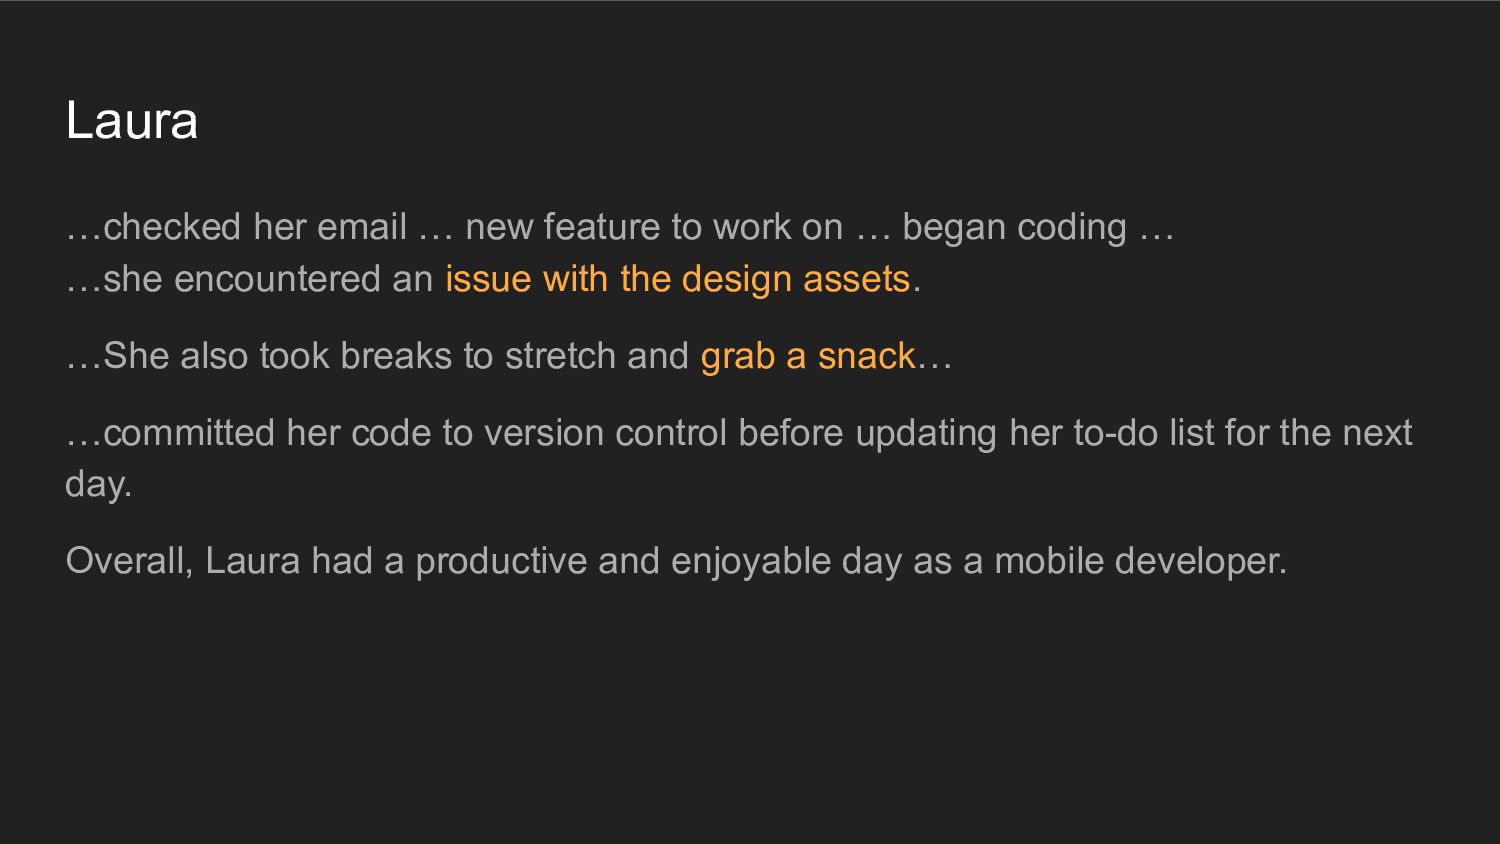The image size is (1500, 844).
Task: Click the "she encountered an" text
Action: pos(268,279)
